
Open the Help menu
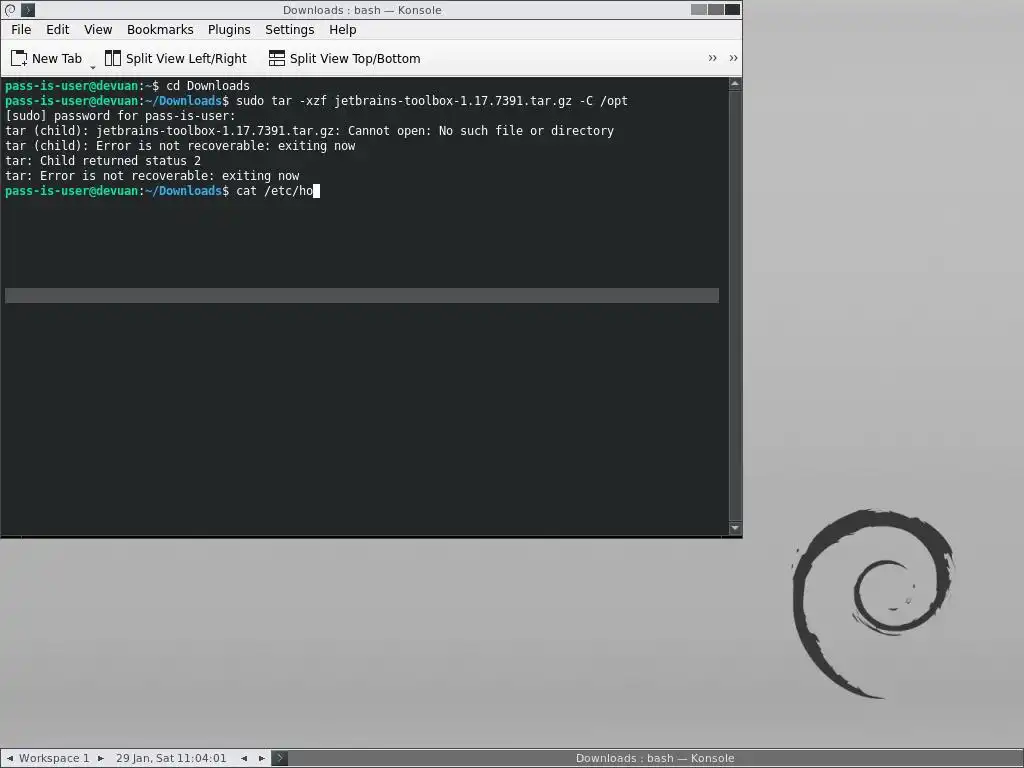(x=342, y=29)
